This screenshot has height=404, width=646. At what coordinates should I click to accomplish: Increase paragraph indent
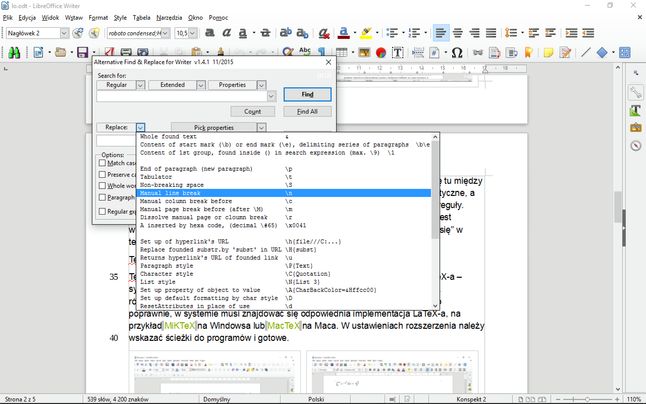(x=571, y=33)
